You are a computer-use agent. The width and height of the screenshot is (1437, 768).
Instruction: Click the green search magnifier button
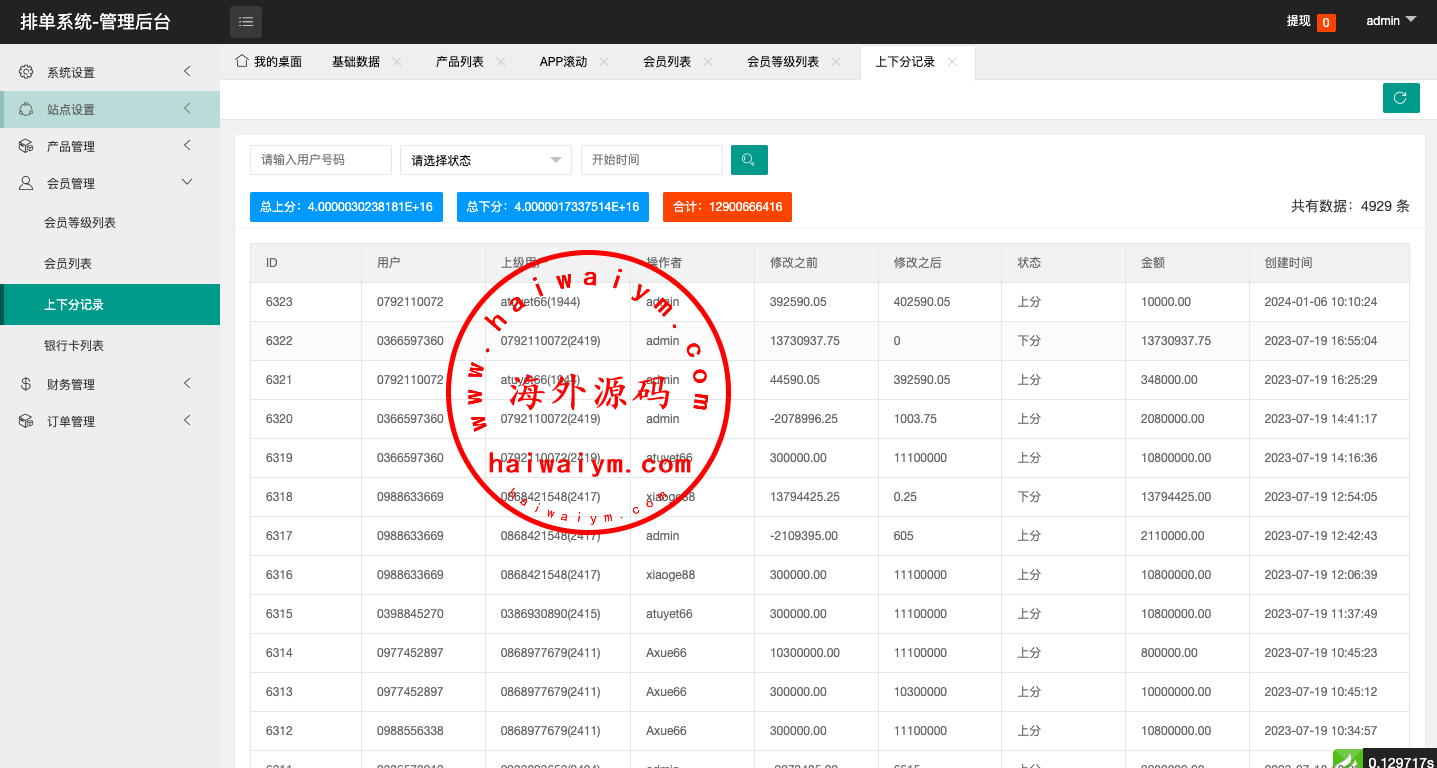(749, 160)
